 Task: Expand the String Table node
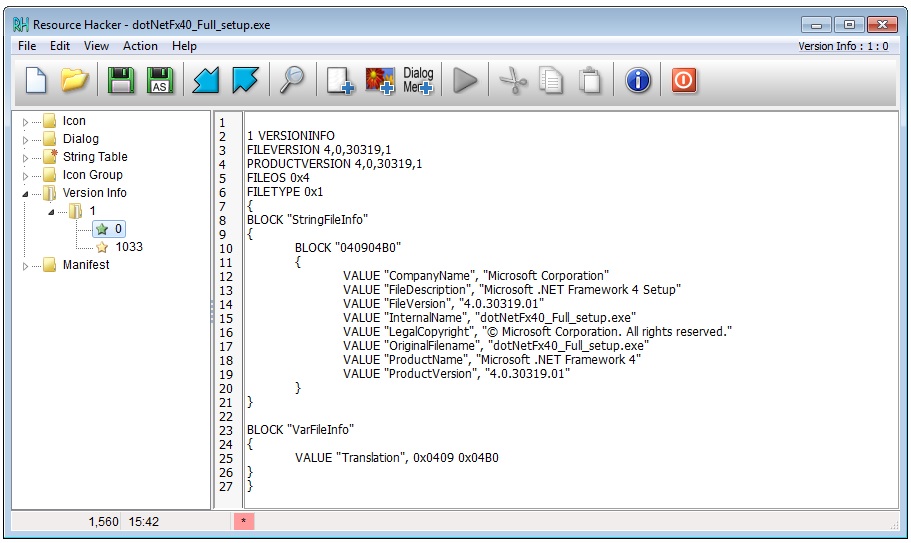(x=25, y=158)
